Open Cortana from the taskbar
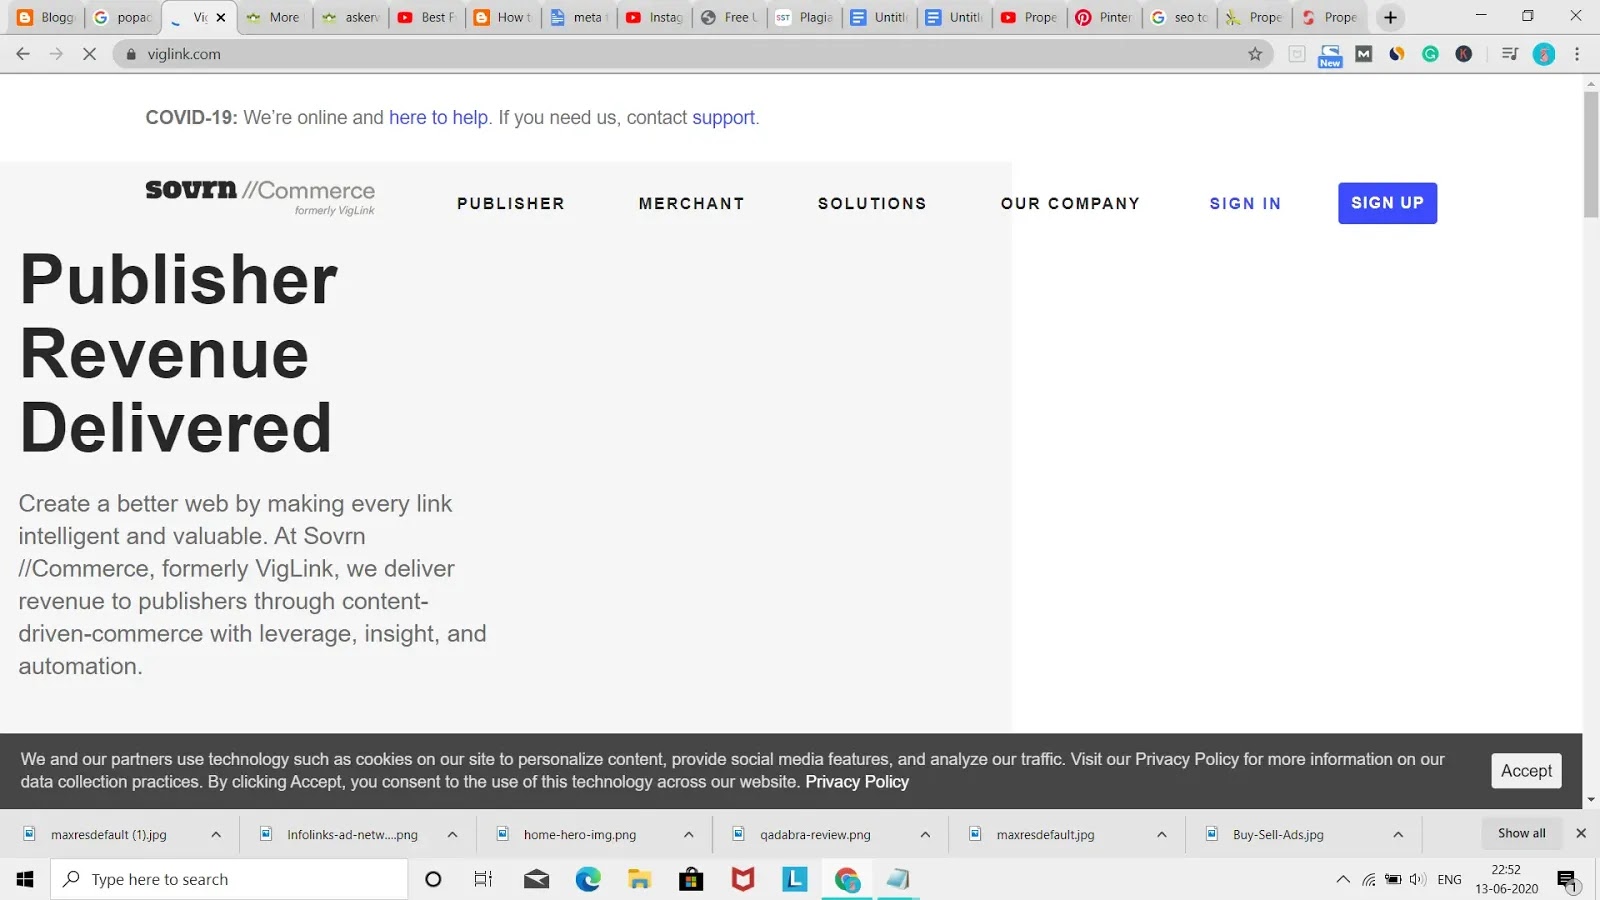Screen dimensions: 1600x900 tap(433, 879)
